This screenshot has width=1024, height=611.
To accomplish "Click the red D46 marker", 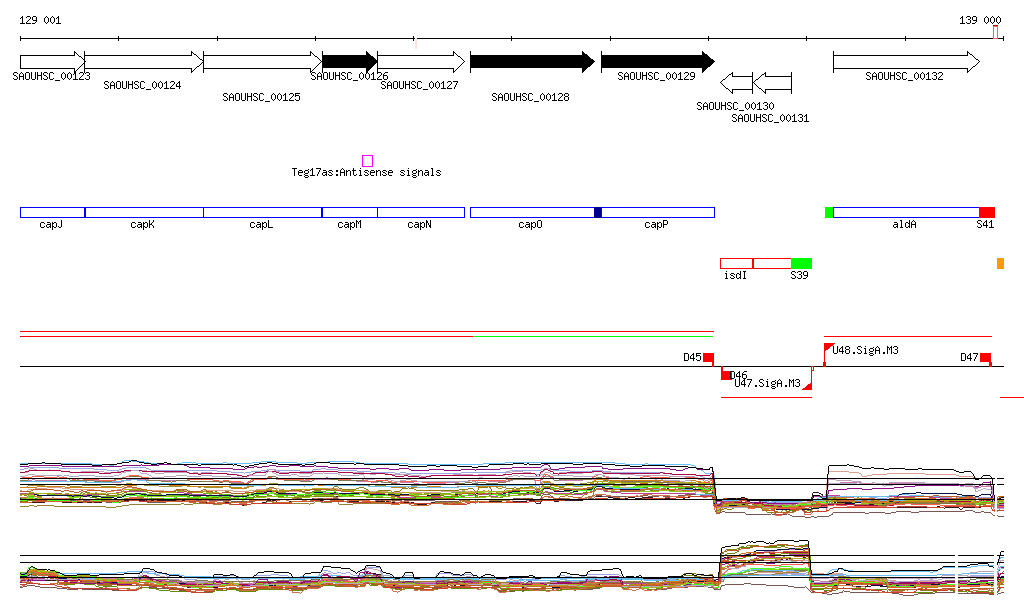I will pyautogui.click(x=727, y=375).
